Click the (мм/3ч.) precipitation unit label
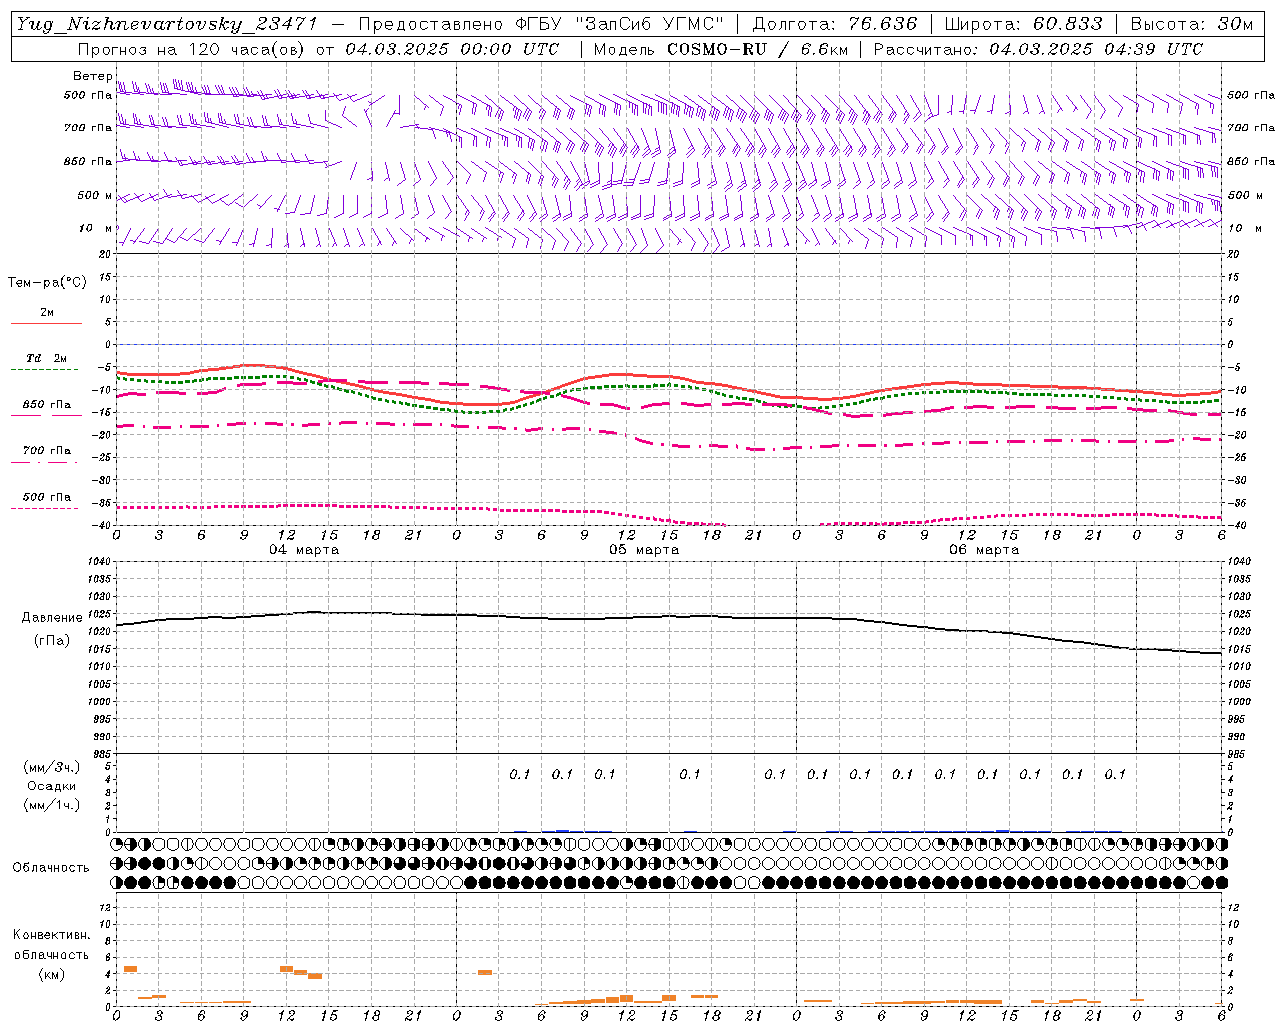The image size is (1280, 1024). [52, 767]
